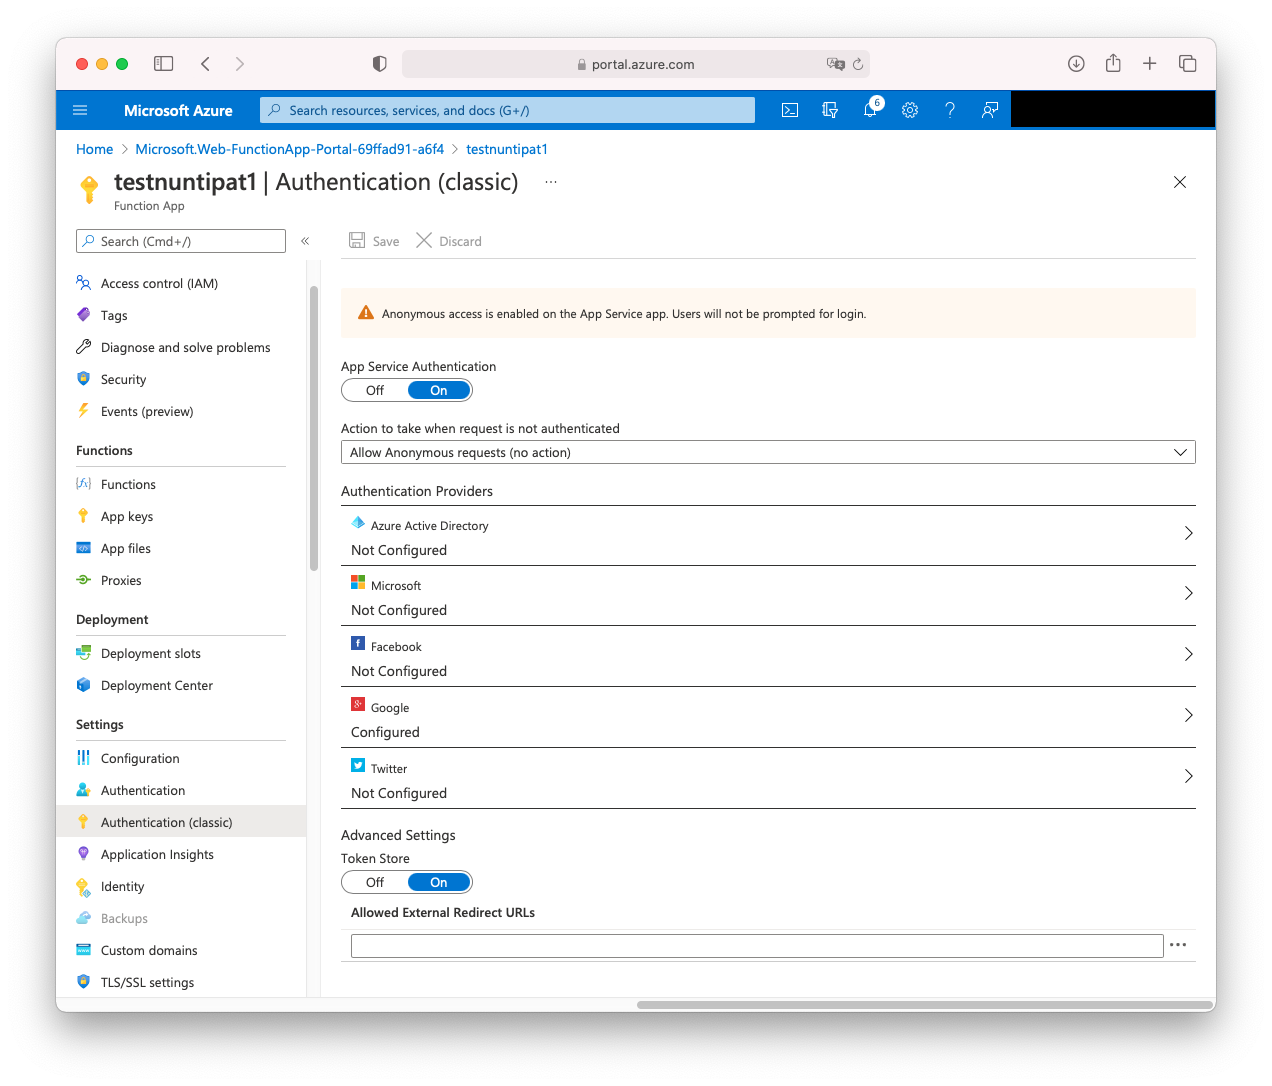The image size is (1272, 1086).
Task: Click the Save disk icon
Action: coord(357,241)
